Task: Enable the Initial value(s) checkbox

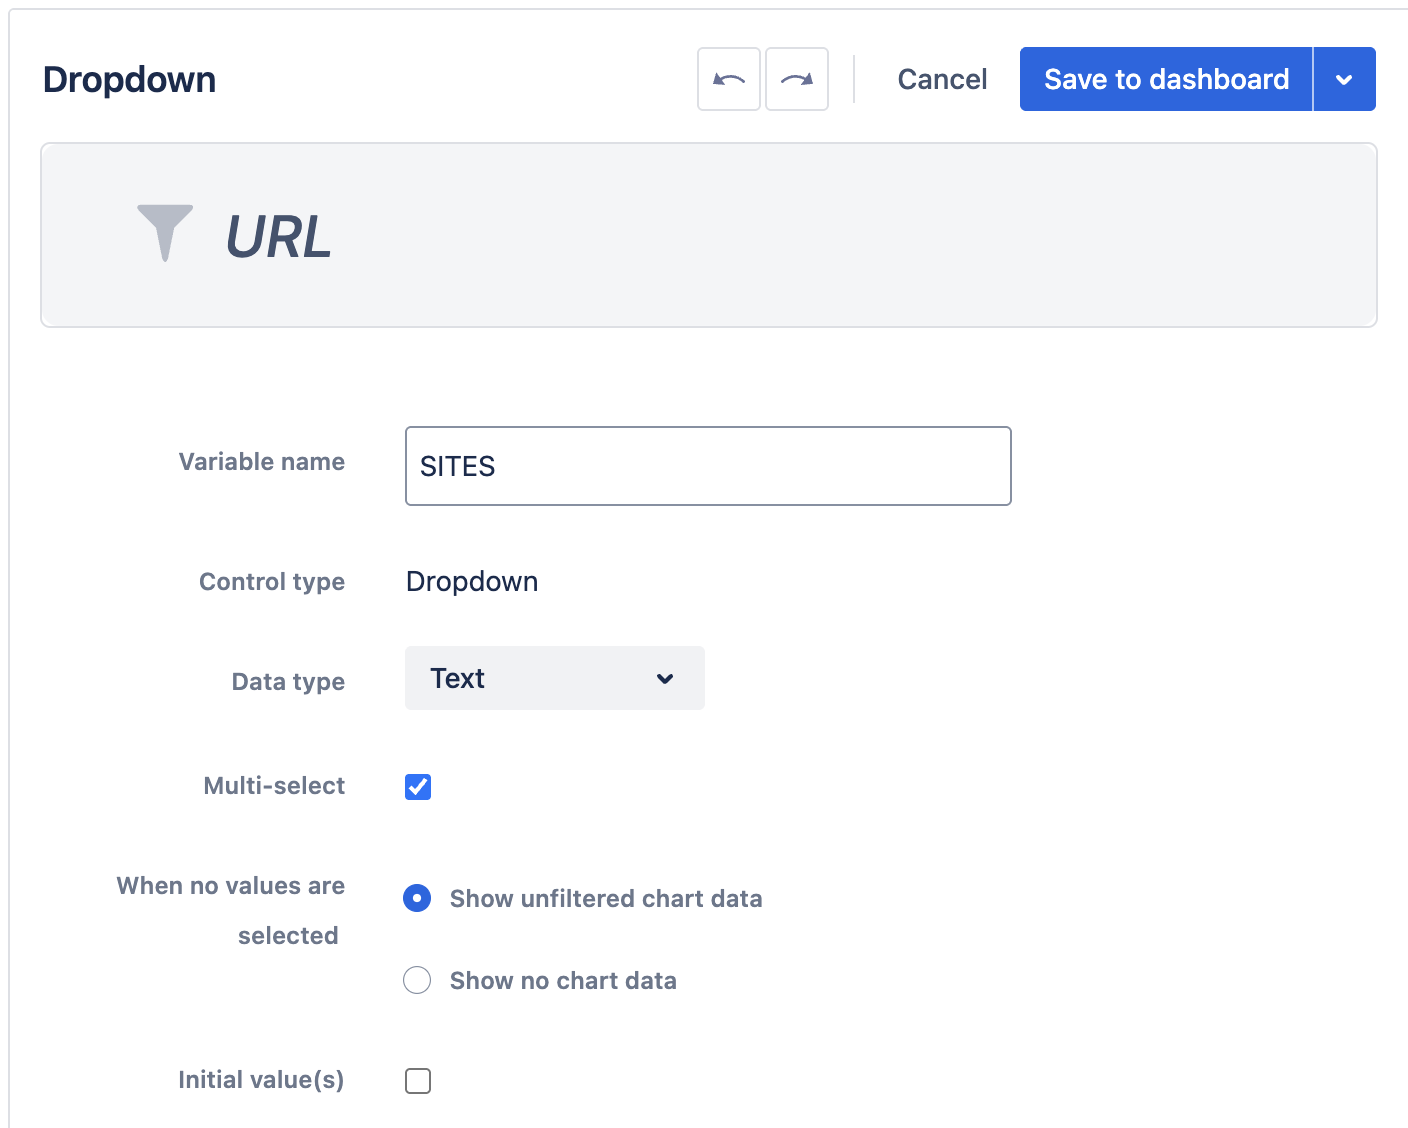Action: pyautogui.click(x=418, y=1081)
